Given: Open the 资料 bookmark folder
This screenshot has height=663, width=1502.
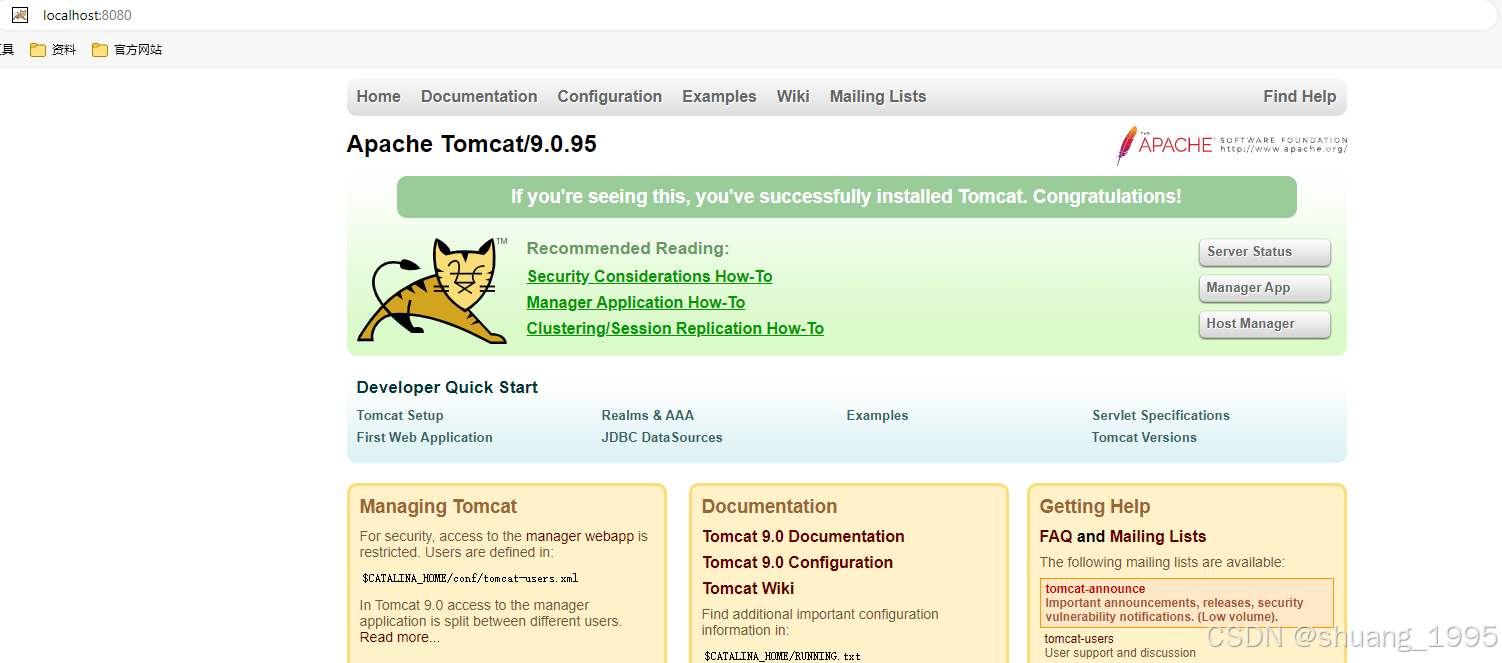Looking at the screenshot, I should [x=53, y=50].
